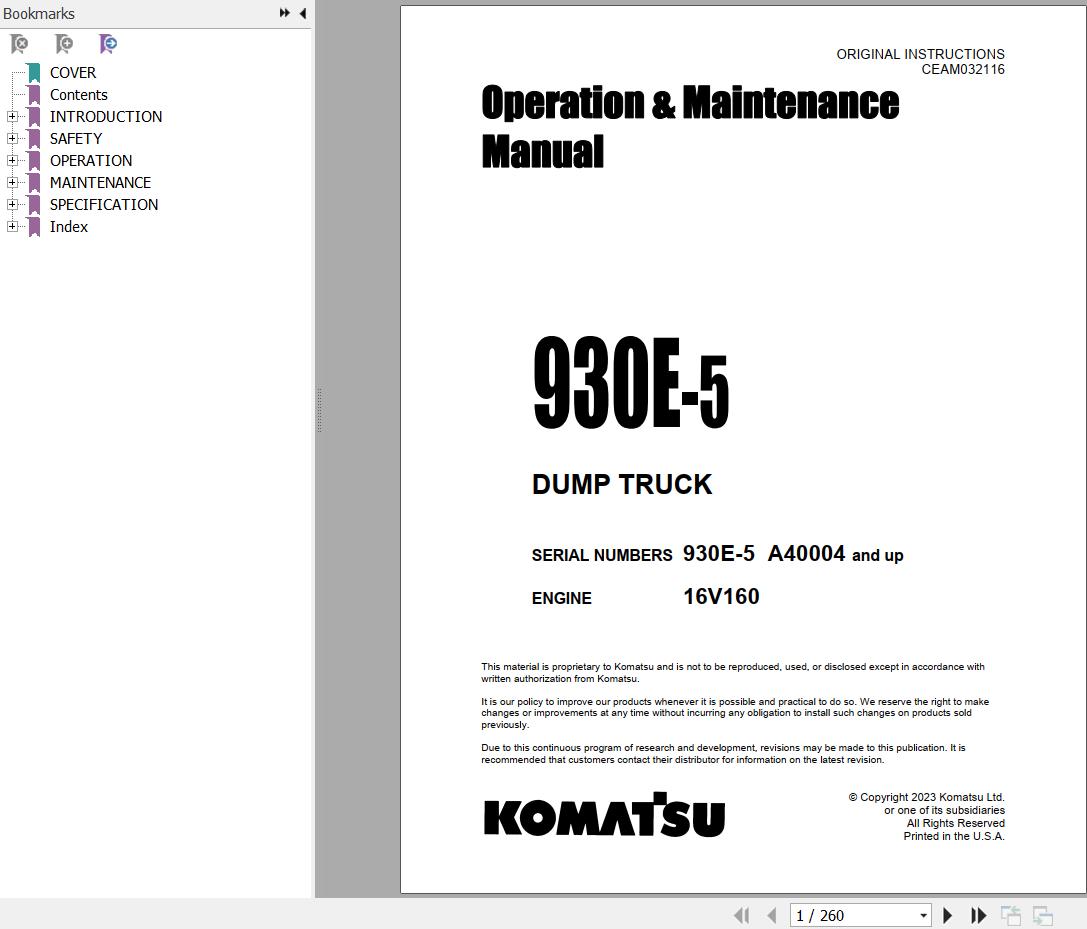
Task: Jump to the last page button
Action: click(978, 916)
